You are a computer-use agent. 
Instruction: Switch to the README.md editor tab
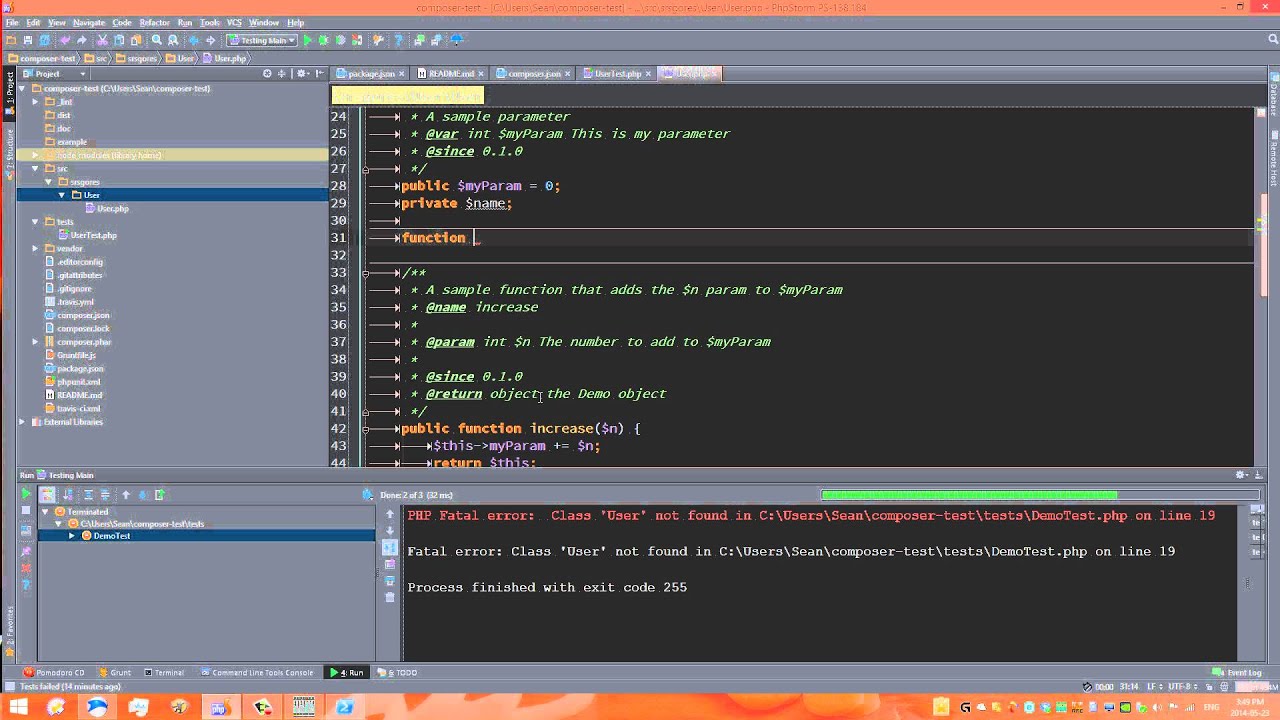pos(452,74)
